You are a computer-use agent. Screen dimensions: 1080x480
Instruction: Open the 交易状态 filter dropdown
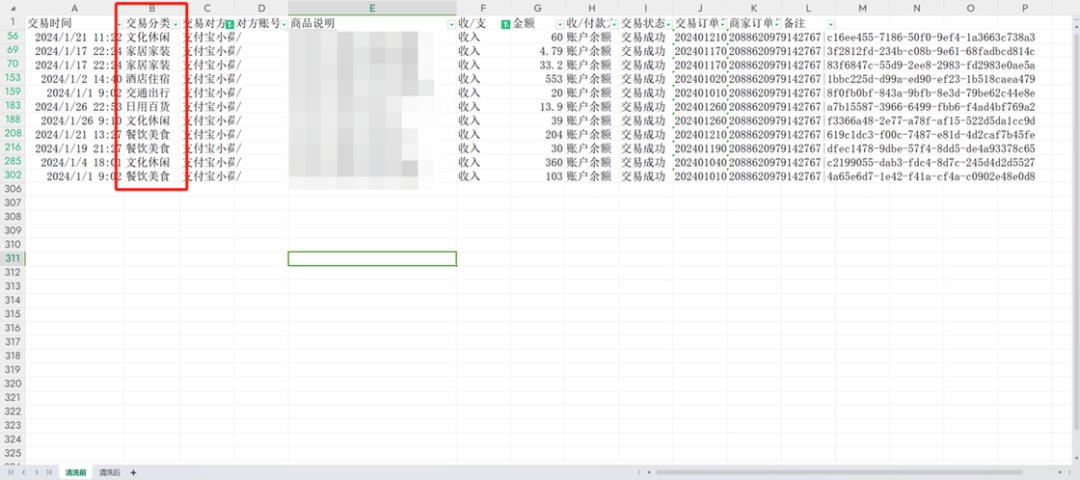[x=669, y=24]
